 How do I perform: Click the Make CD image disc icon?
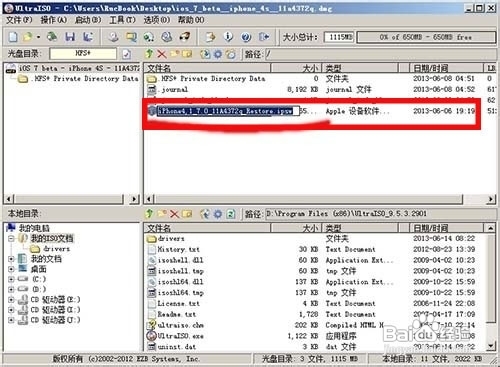click(x=113, y=37)
